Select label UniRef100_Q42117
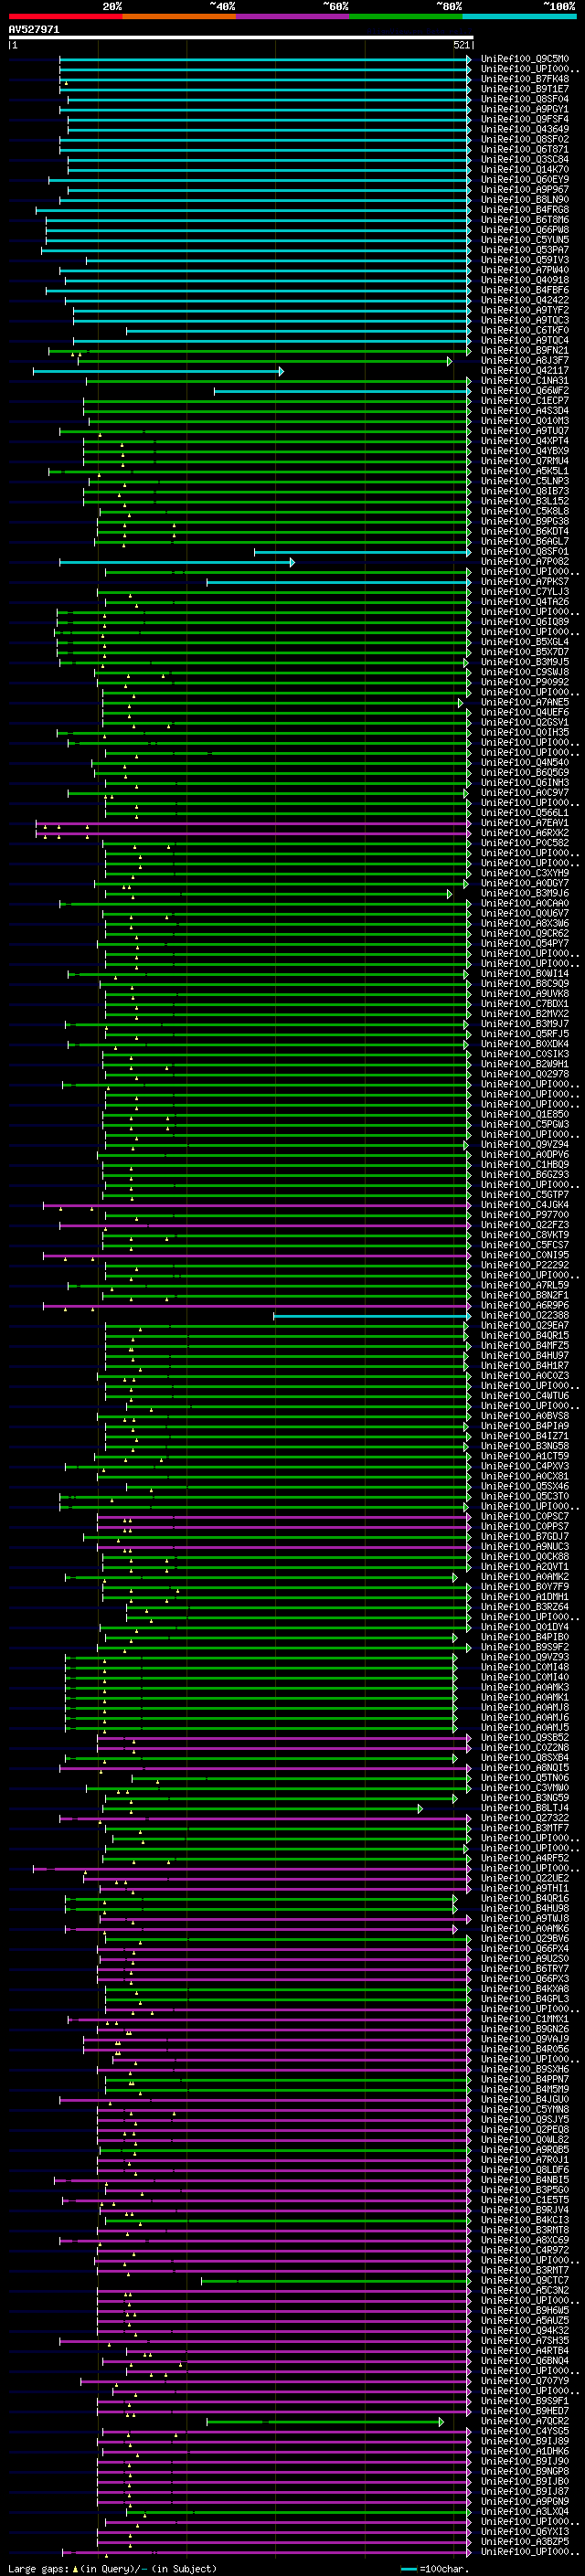The width and height of the screenshot is (585, 2576). tap(525, 371)
